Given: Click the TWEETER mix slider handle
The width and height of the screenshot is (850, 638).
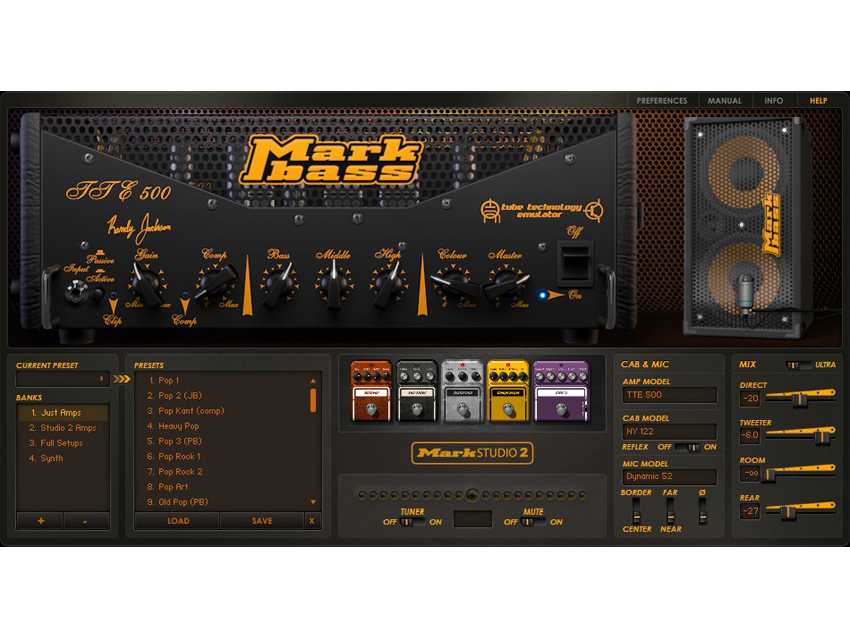Looking at the screenshot, I should (x=823, y=436).
